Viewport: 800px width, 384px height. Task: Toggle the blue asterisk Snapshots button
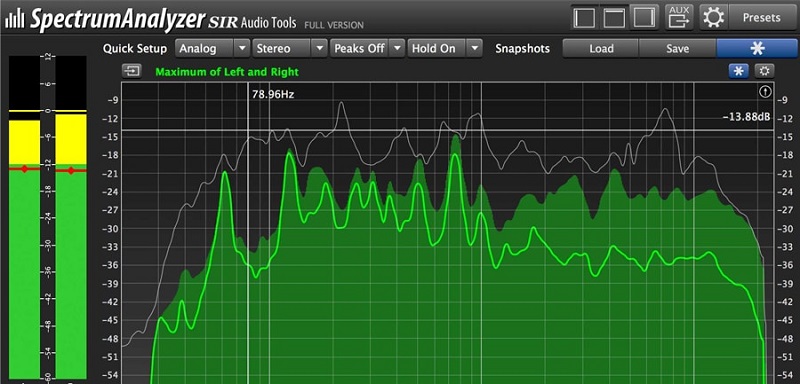click(757, 48)
